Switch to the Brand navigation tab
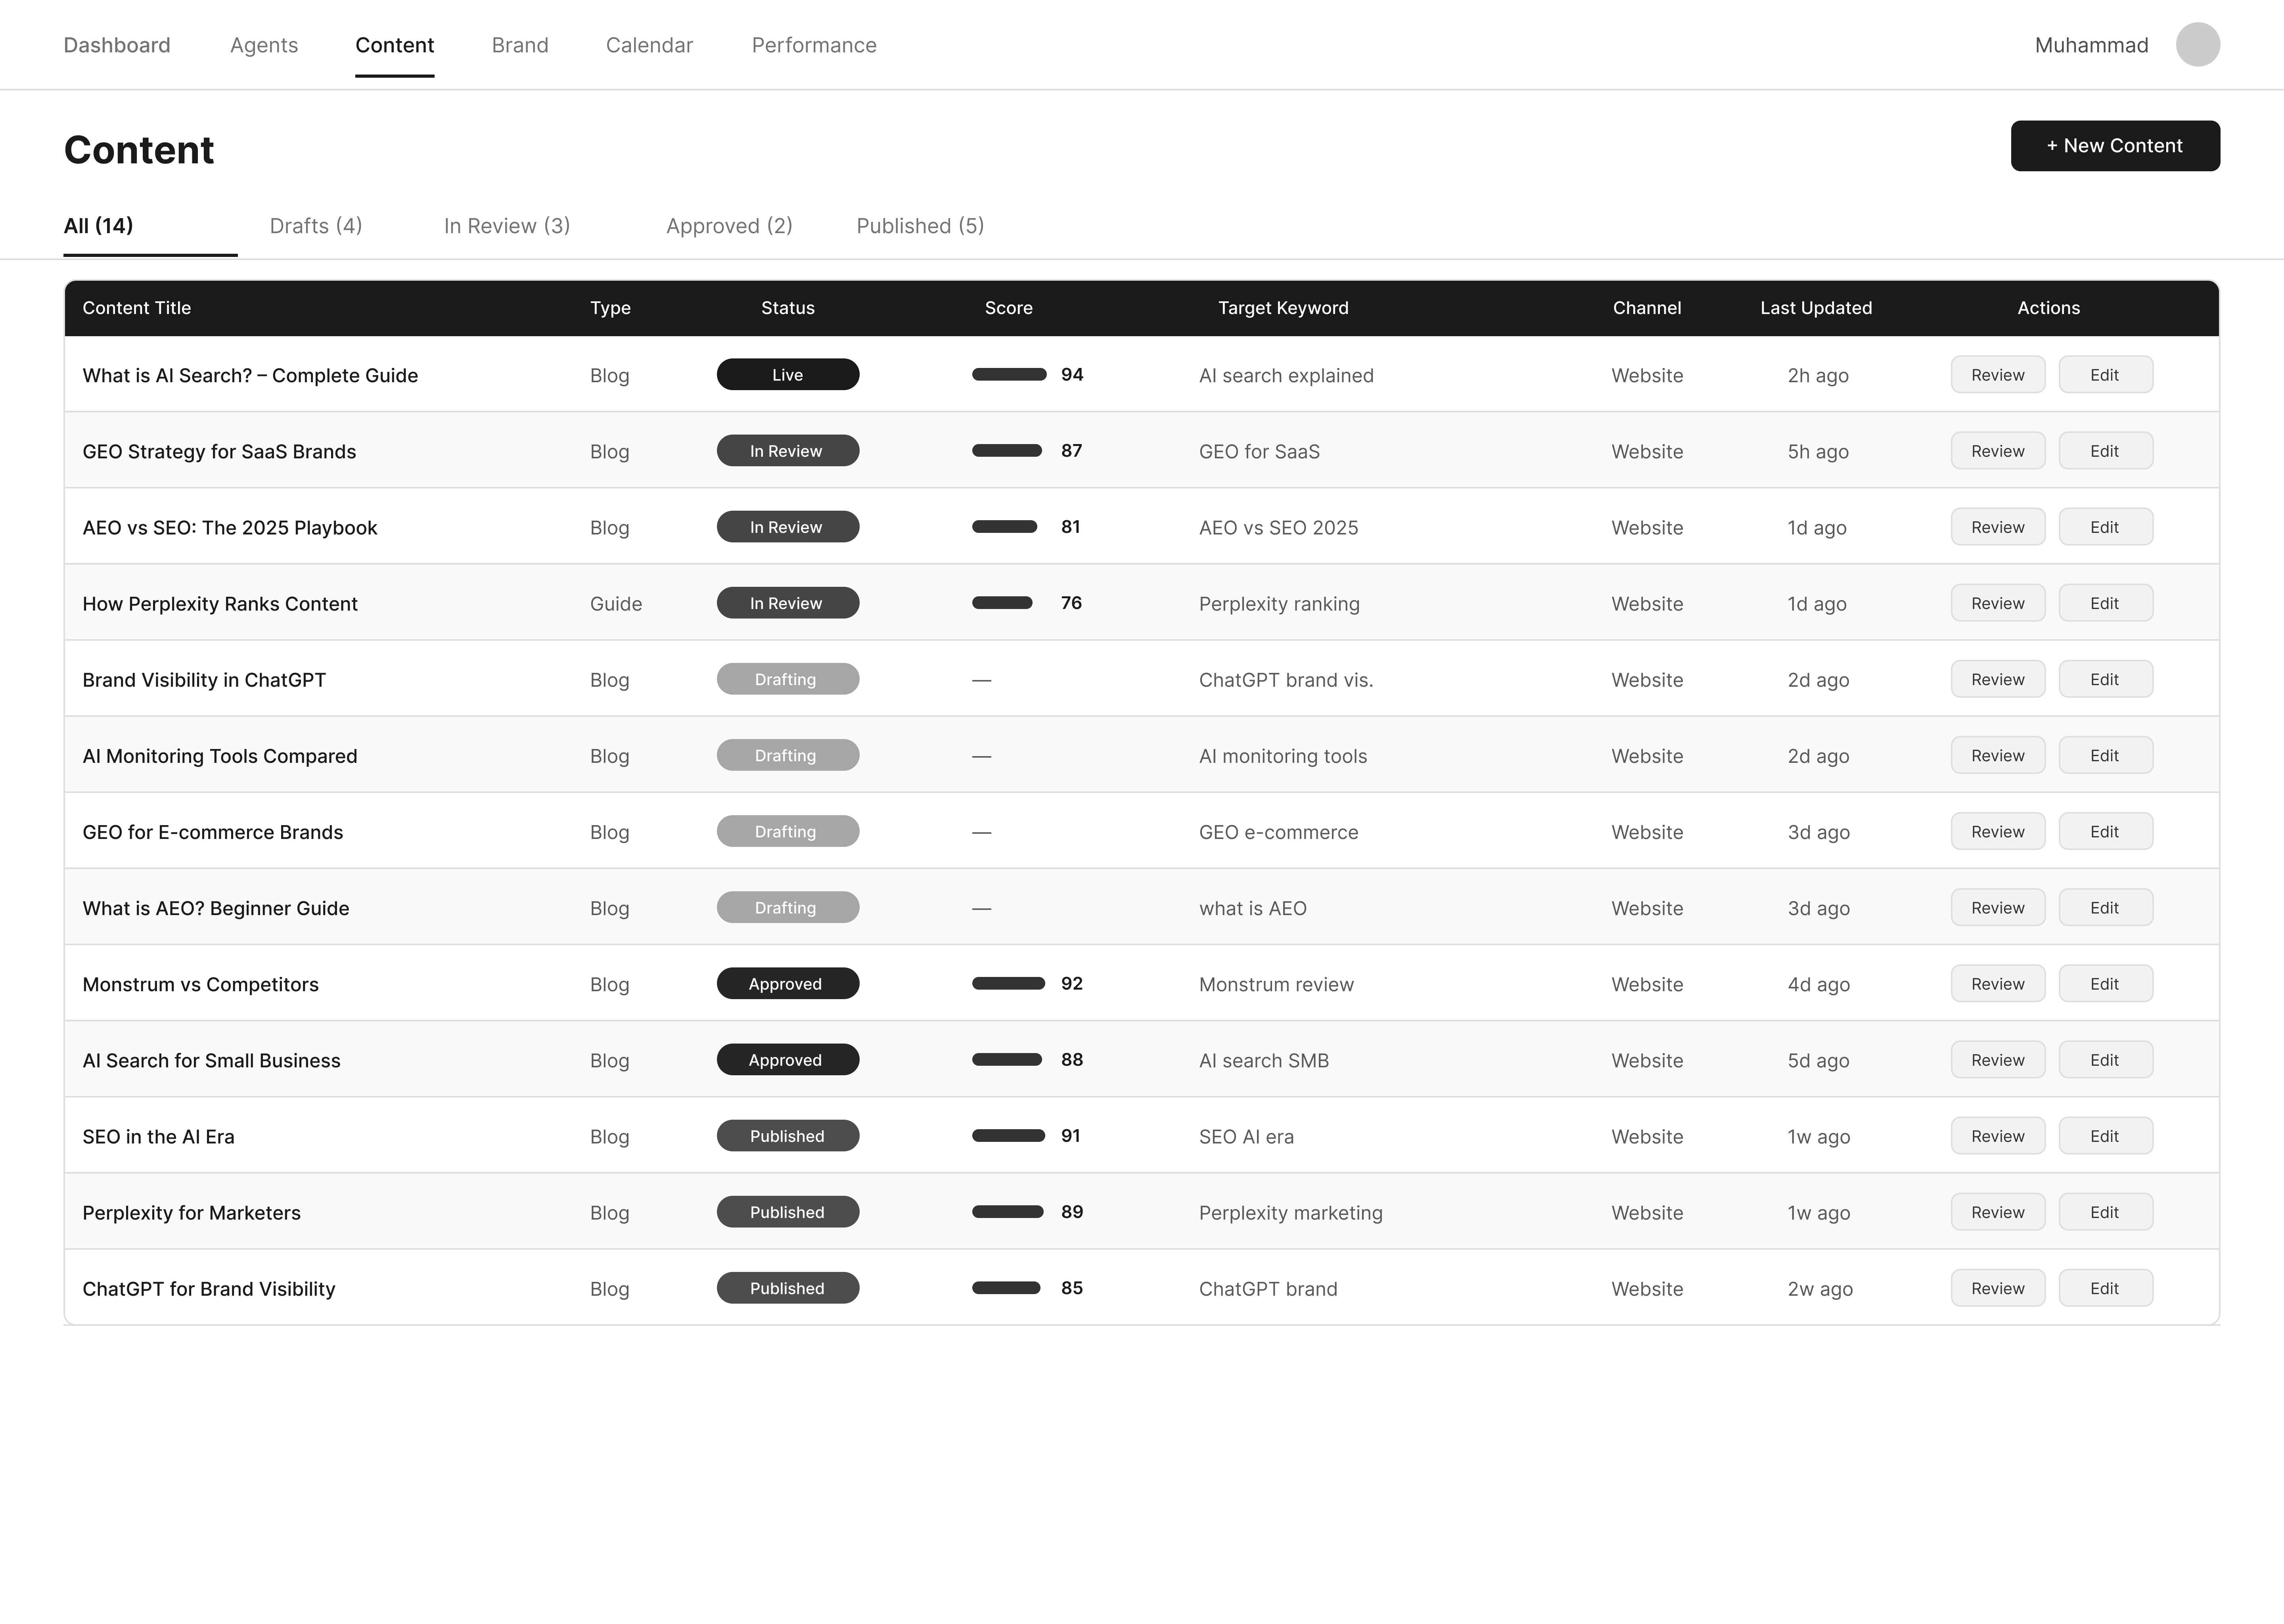 [520, 45]
